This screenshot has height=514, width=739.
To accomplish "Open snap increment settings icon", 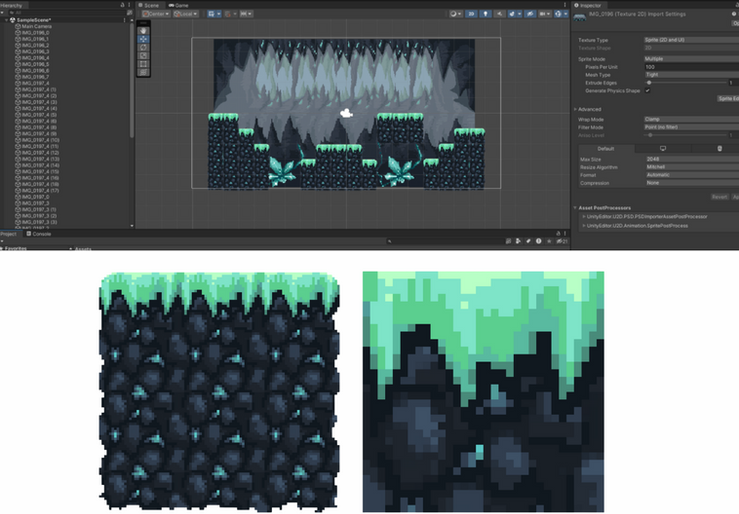I will click(x=246, y=14).
